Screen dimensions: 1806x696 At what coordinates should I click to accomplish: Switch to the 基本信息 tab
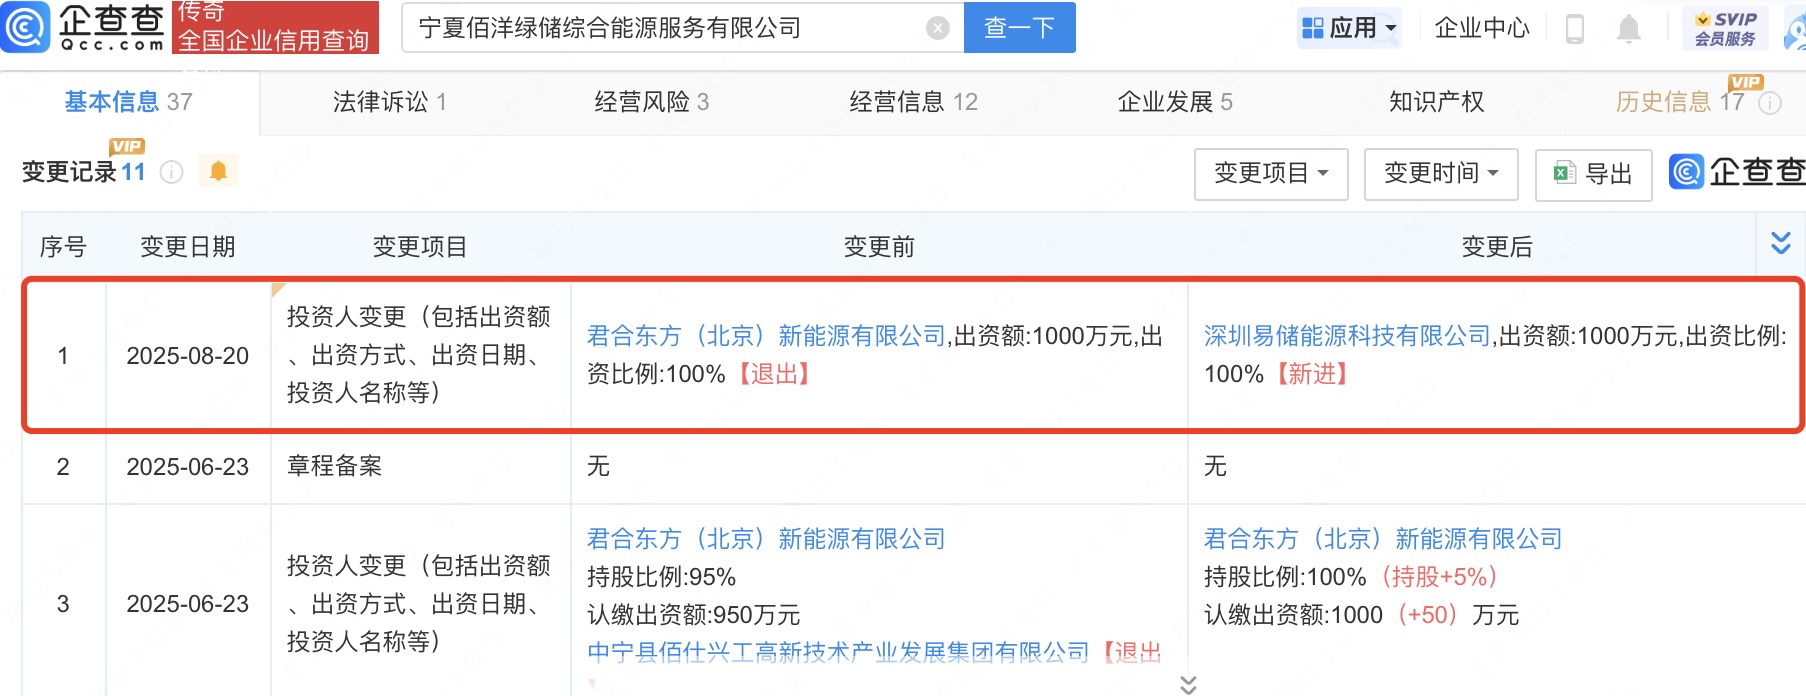(128, 102)
